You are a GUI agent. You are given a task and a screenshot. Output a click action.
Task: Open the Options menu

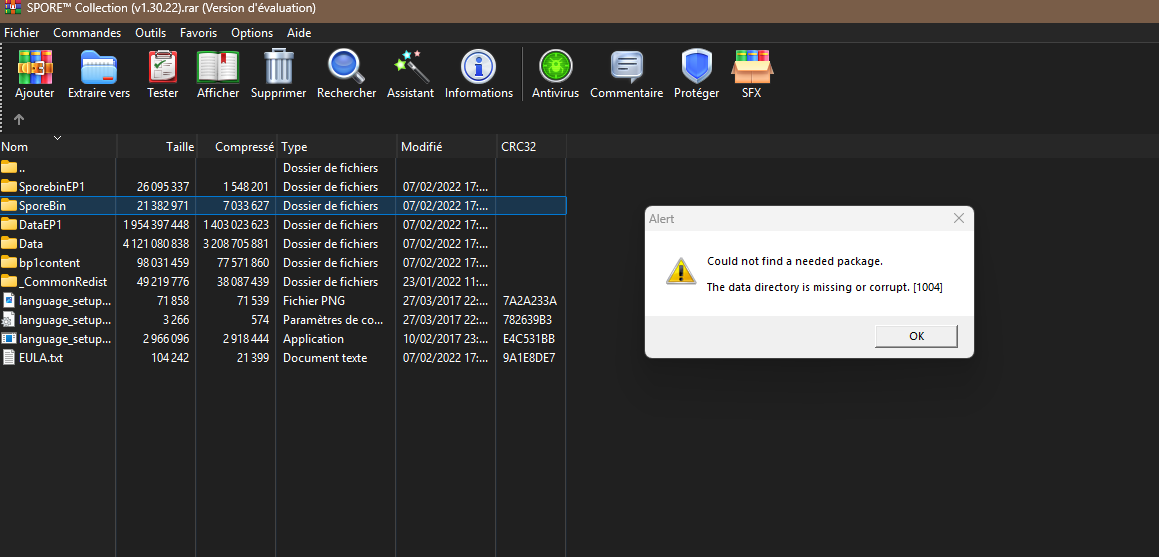tap(252, 33)
